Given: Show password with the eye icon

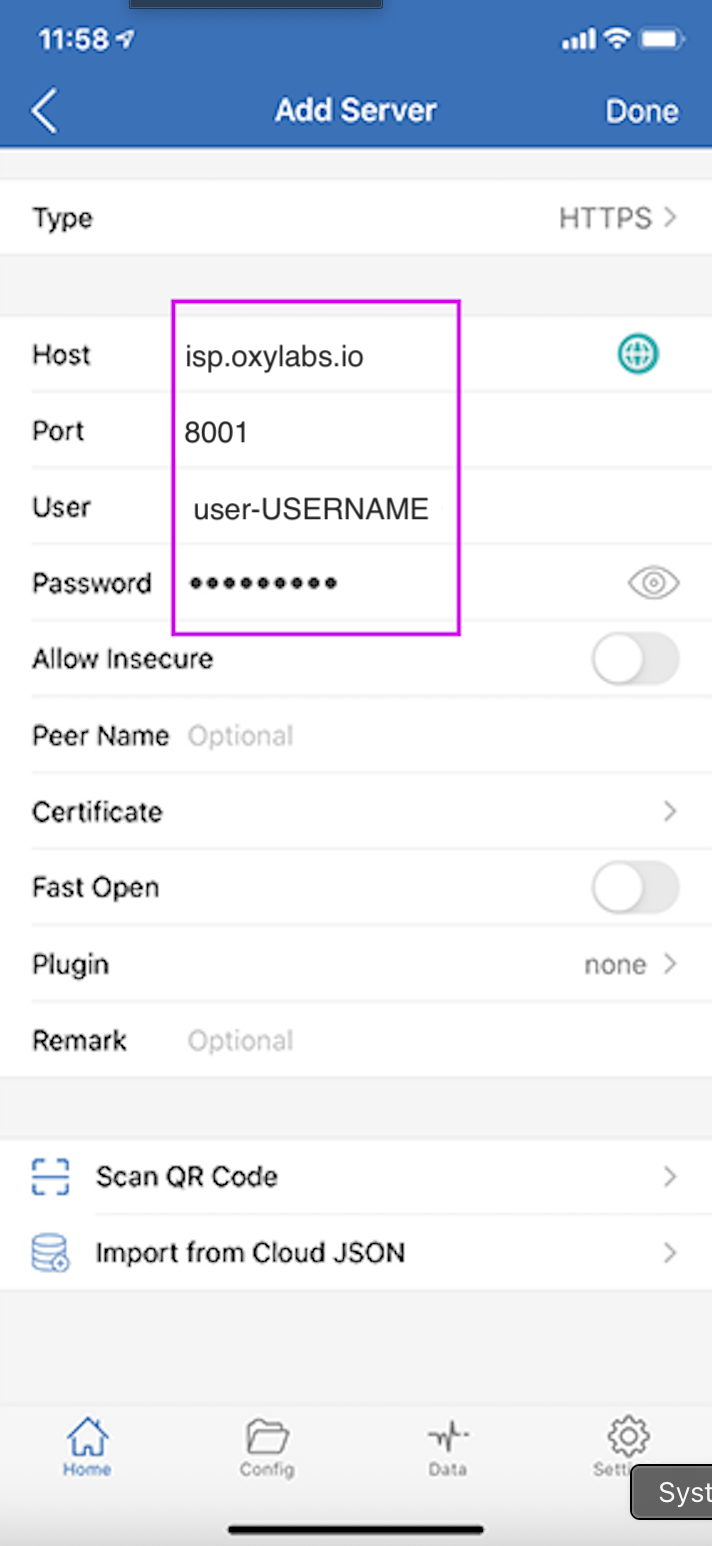Looking at the screenshot, I should pos(654,583).
